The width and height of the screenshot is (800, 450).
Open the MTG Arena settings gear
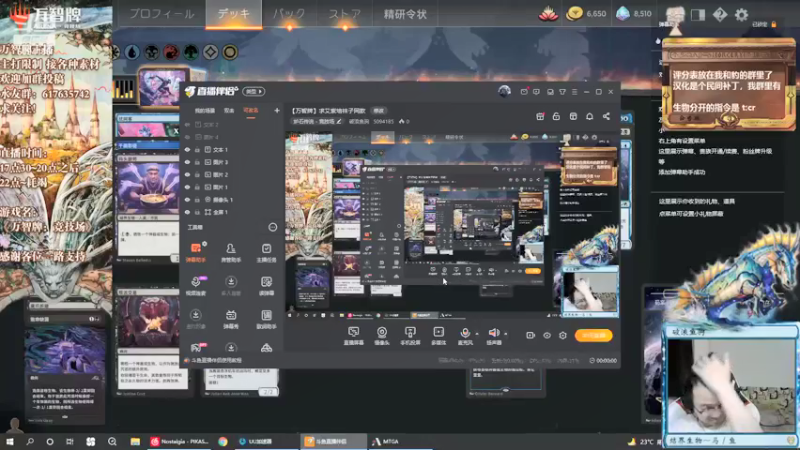(x=741, y=15)
